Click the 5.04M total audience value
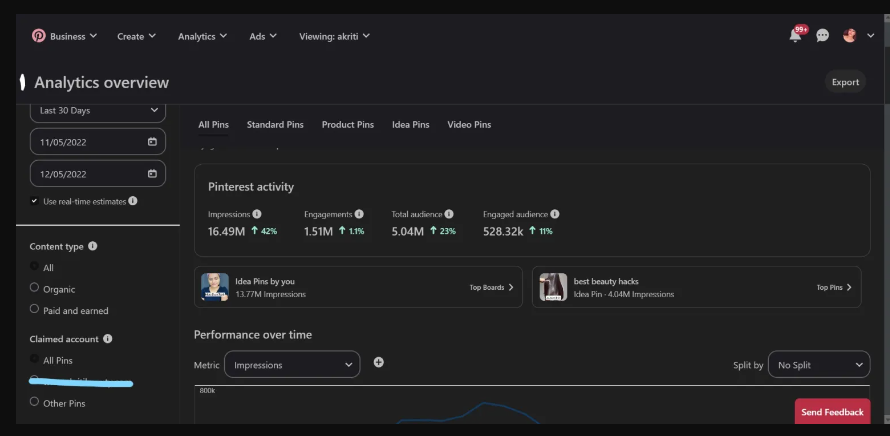Viewport: 890px width, 436px height. [x=408, y=231]
